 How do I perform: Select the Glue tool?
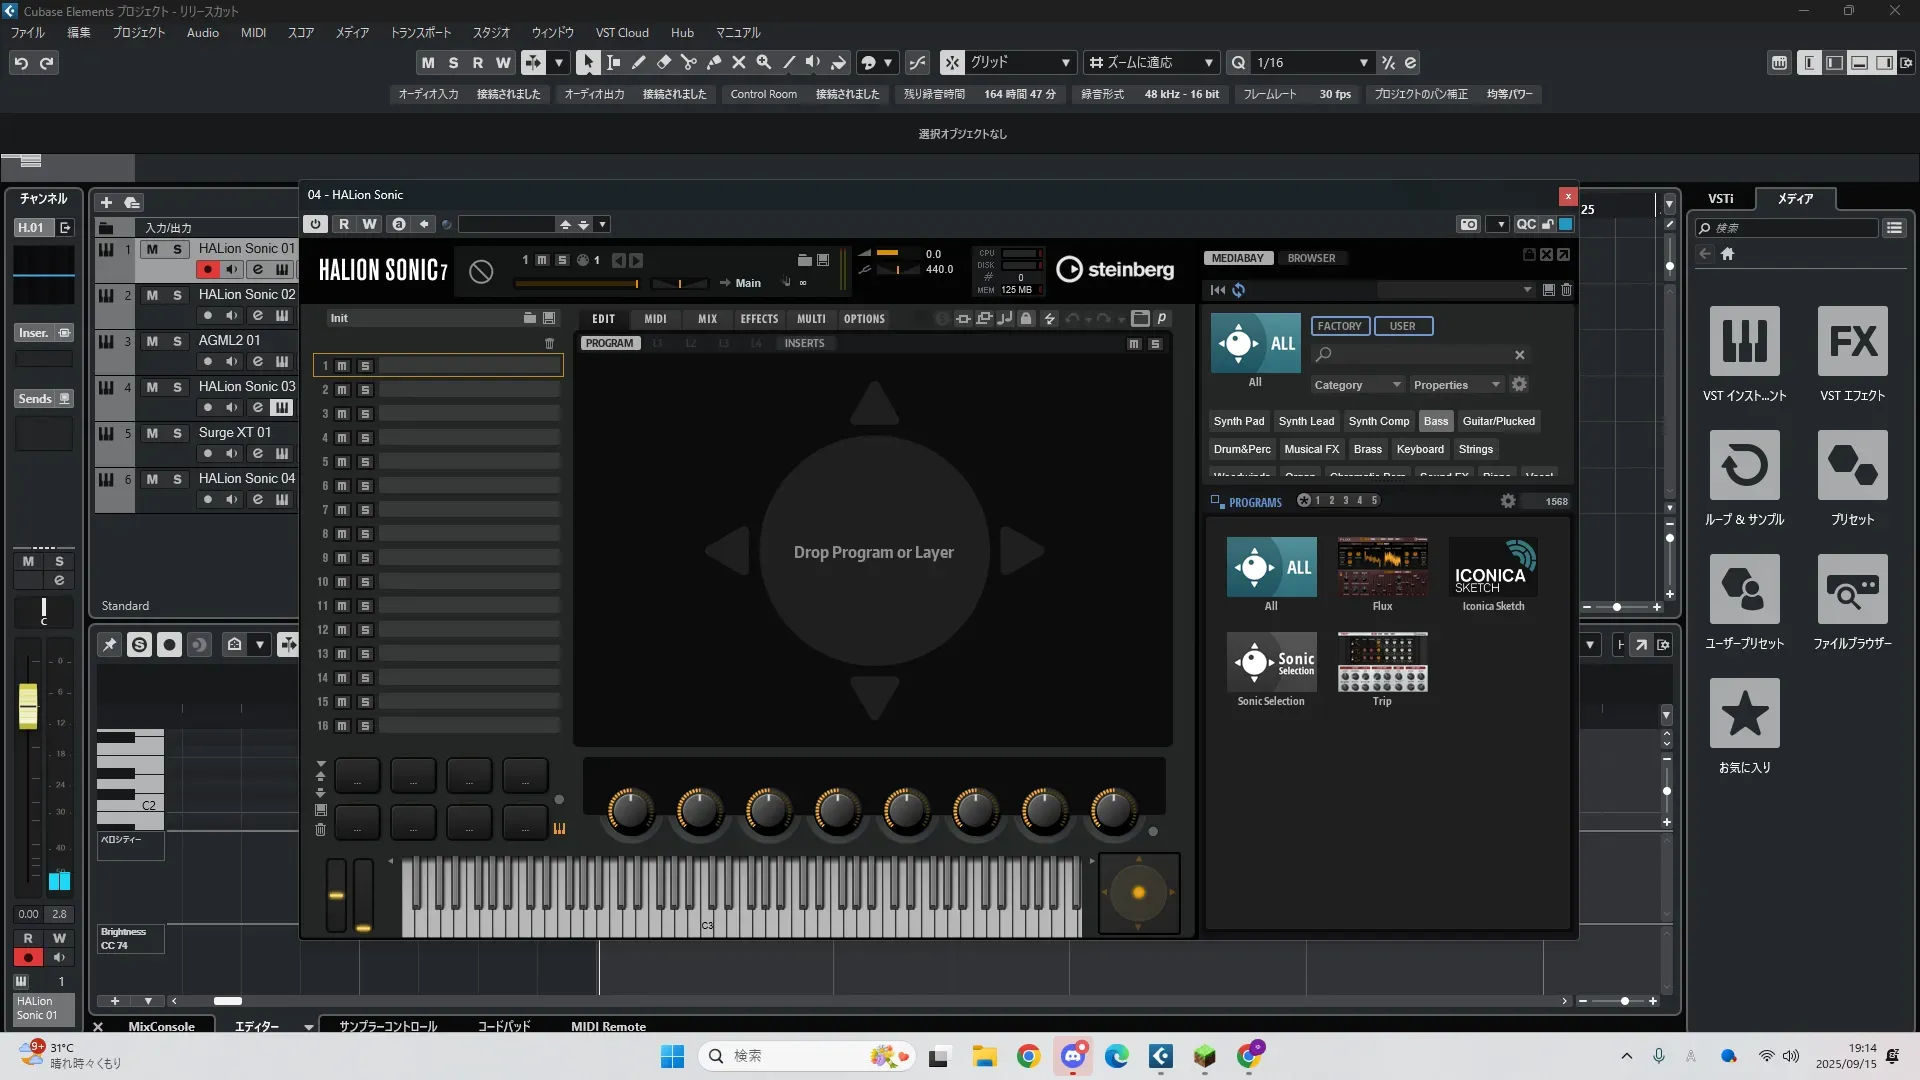coord(713,62)
